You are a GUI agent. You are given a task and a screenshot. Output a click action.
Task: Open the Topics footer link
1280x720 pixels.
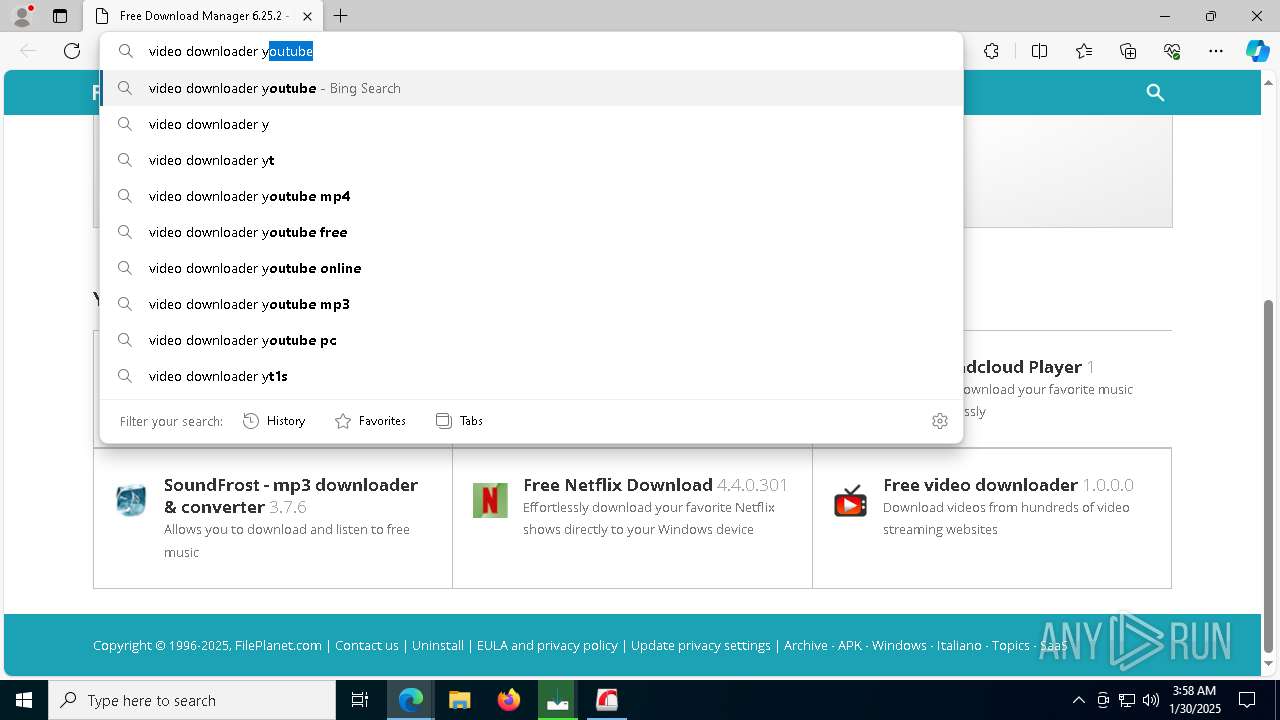click(1011, 646)
